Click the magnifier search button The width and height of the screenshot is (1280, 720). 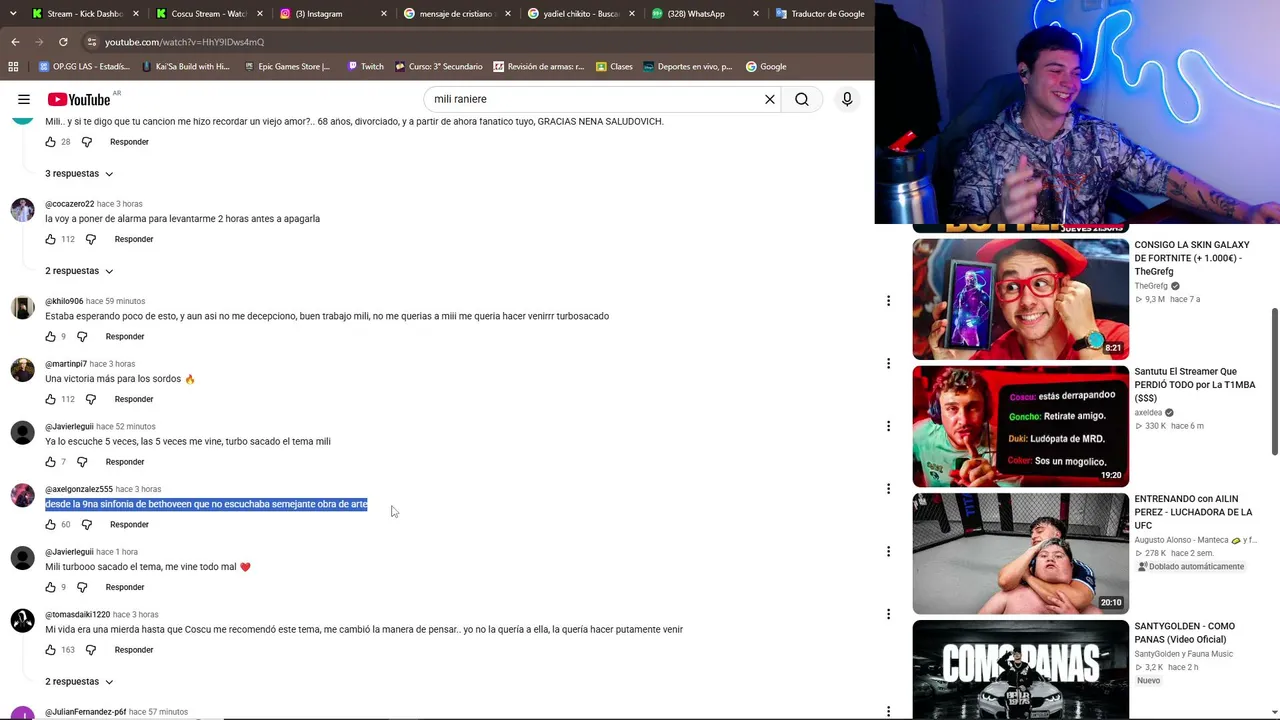pos(802,99)
